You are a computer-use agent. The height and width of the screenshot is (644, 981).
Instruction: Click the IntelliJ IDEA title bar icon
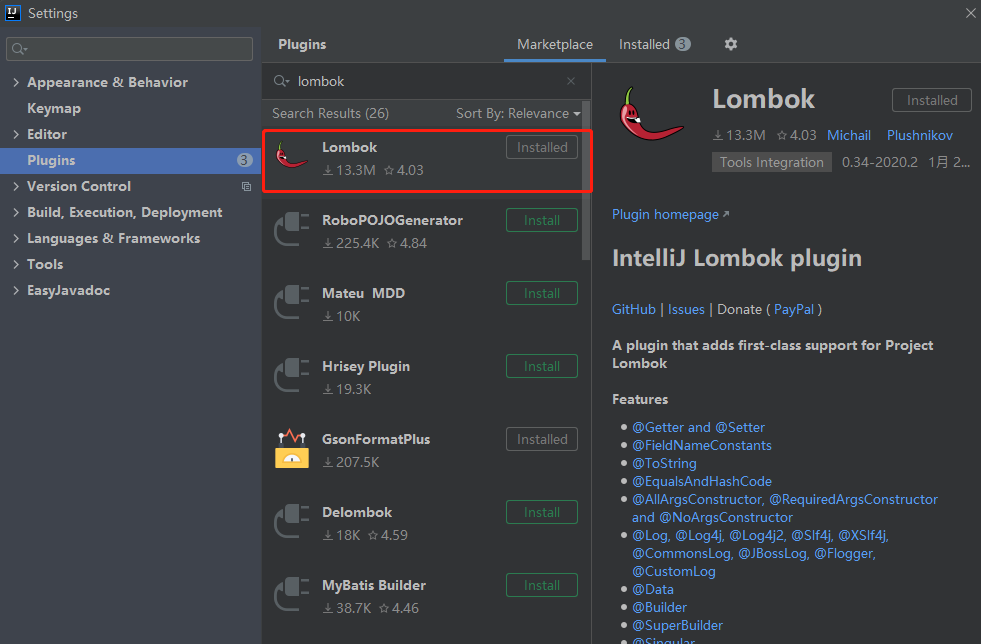pyautogui.click(x=13, y=13)
